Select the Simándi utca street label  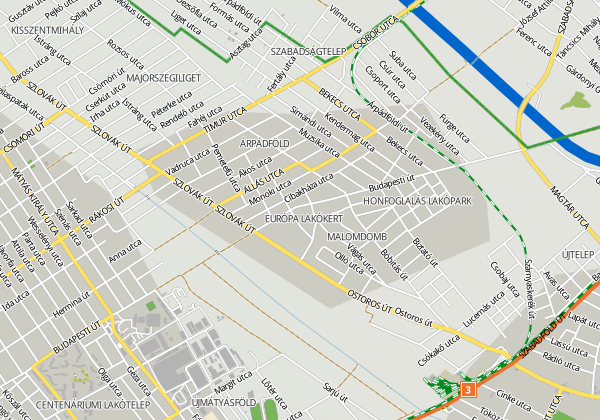tap(310, 121)
